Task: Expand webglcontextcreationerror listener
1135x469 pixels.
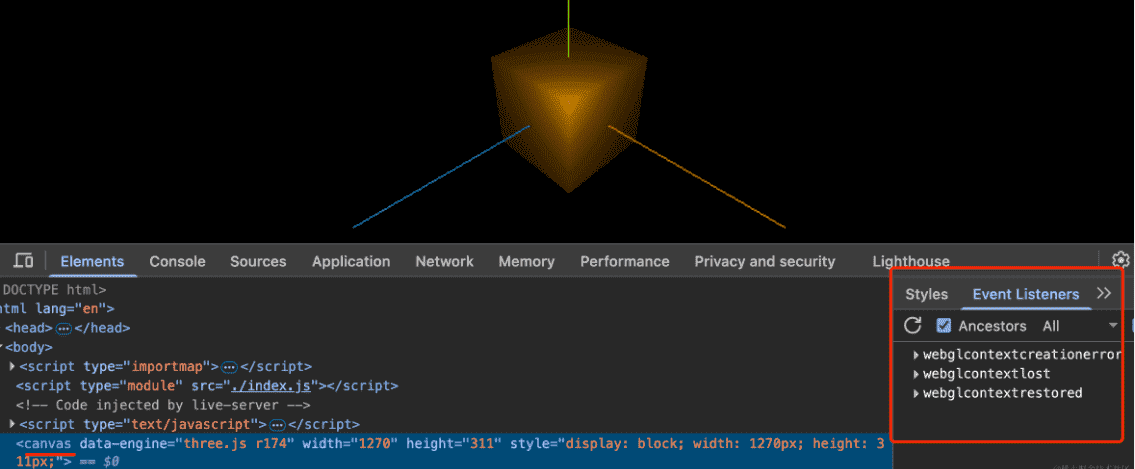Action: (x=916, y=355)
